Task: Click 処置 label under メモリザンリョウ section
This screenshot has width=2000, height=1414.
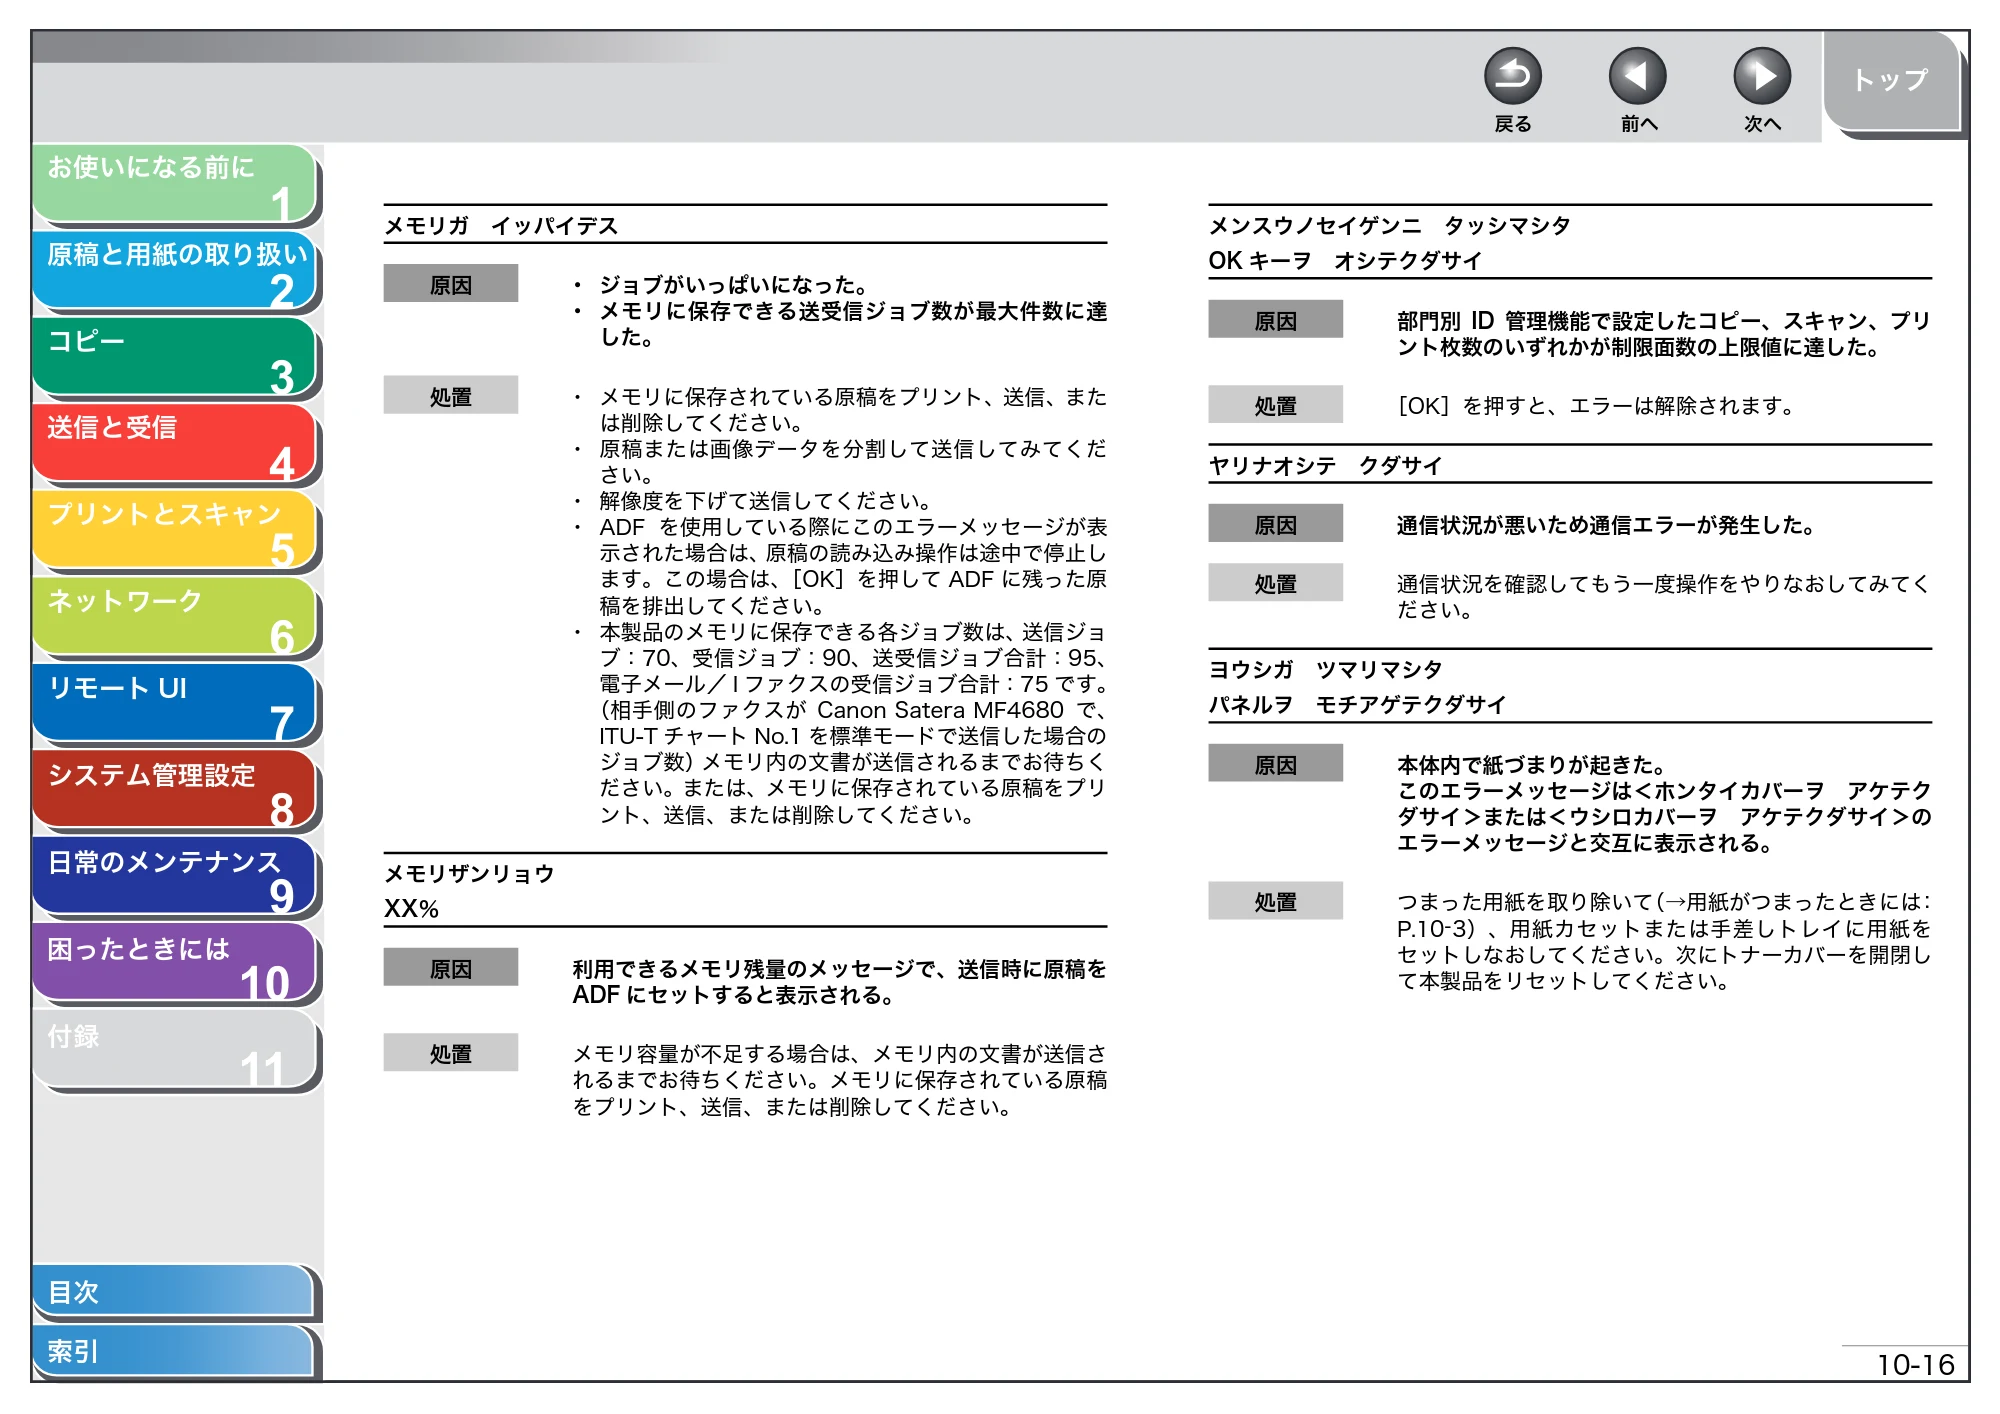Action: tap(451, 1052)
